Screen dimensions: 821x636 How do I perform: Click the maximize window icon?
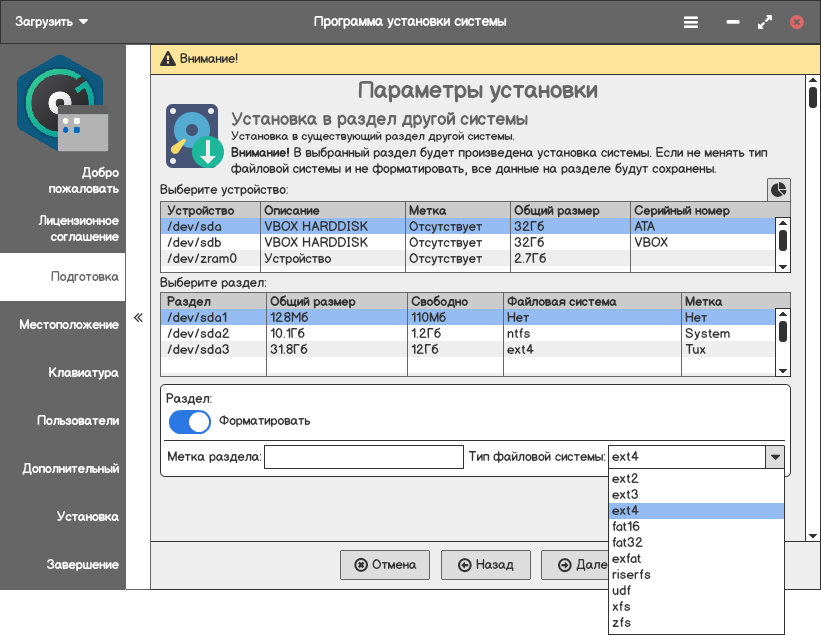point(765,22)
